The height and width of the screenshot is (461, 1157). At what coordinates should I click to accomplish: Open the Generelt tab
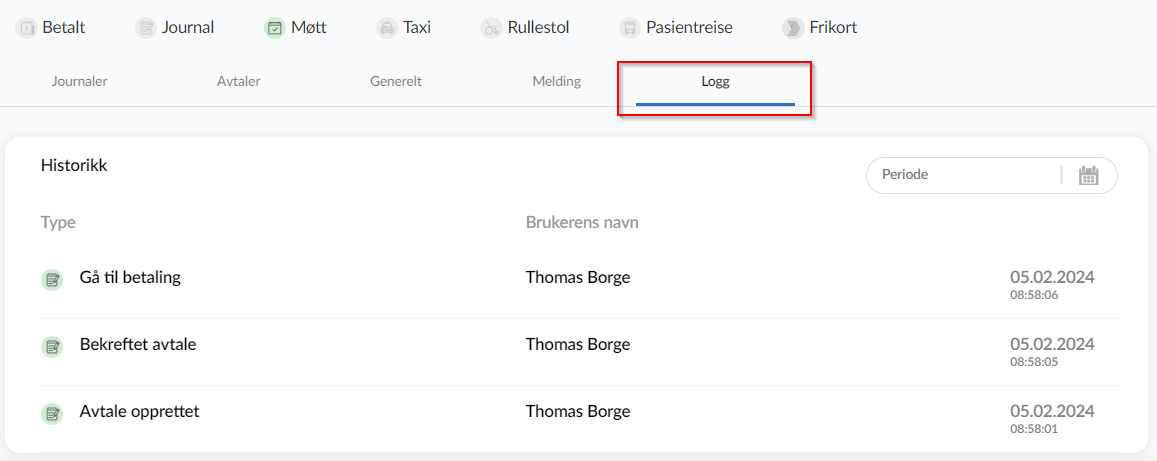[396, 81]
